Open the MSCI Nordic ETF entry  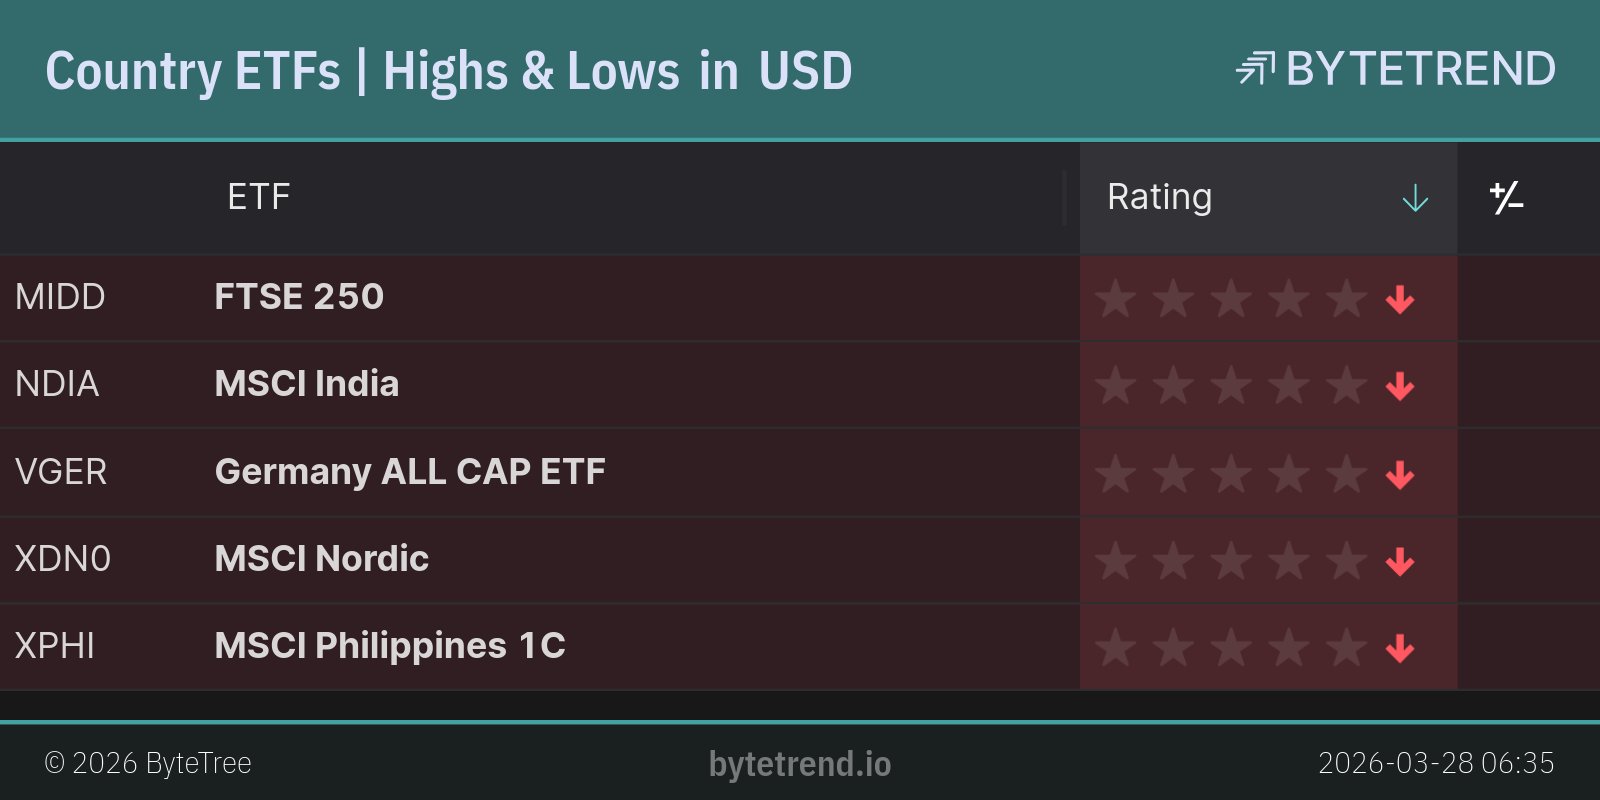321,558
